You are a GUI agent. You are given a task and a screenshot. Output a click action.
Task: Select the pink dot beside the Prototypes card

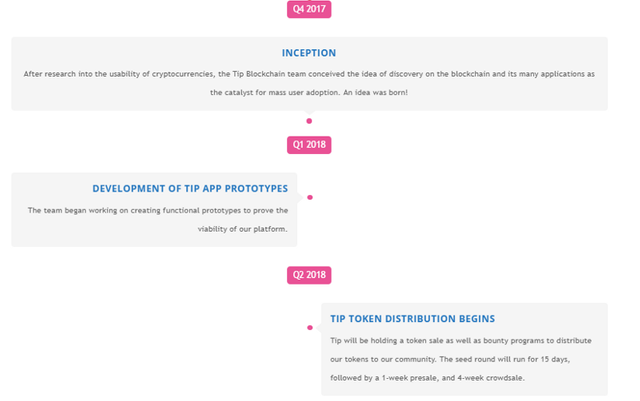(310, 197)
